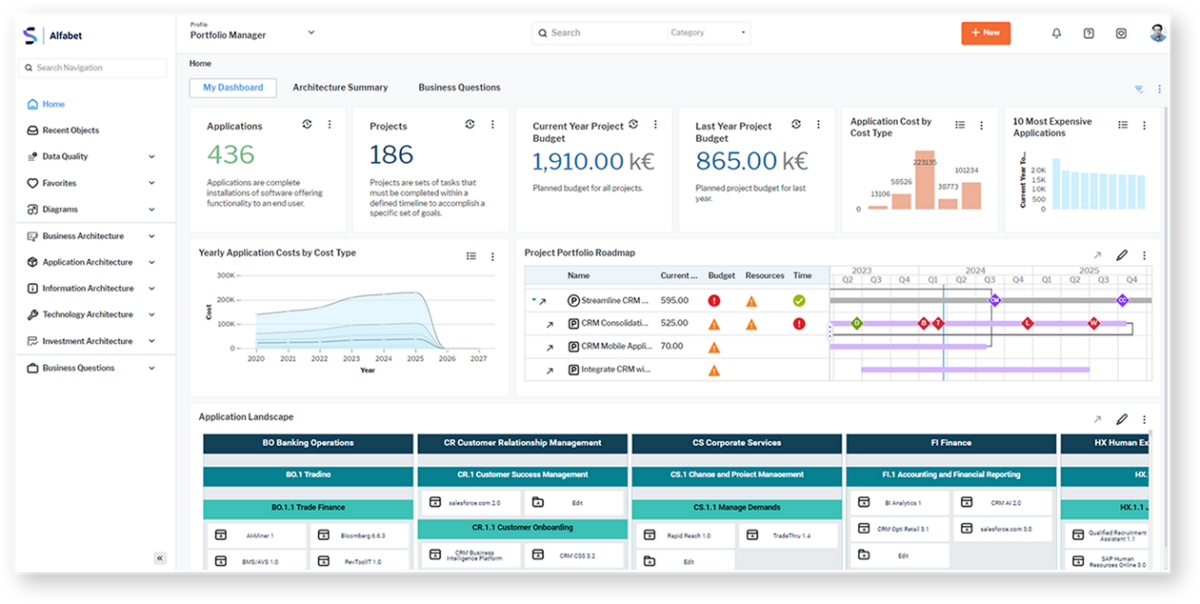Open CRM Consolidation row navigate arrow
The width and height of the screenshot is (1200, 604).
(548, 325)
